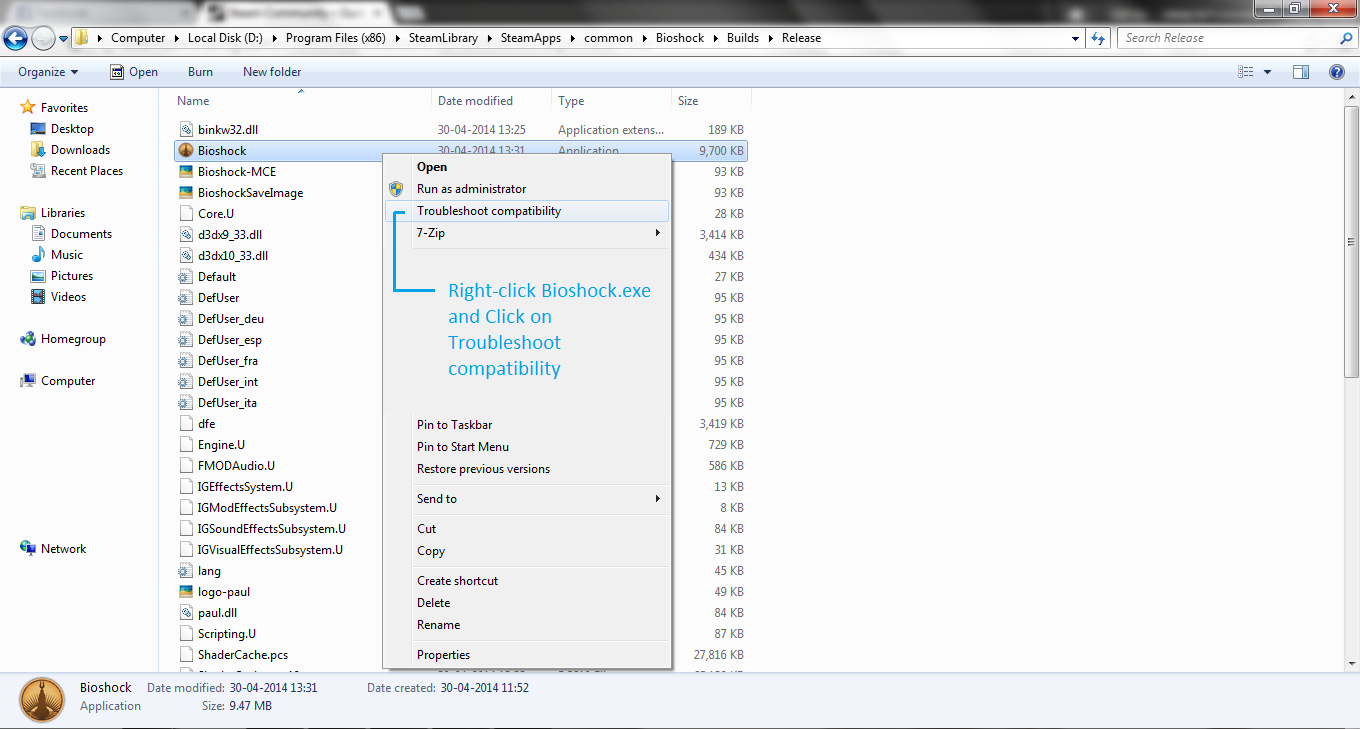The image size is (1360, 729).
Task: Open the Documents library
Action: tap(81, 234)
